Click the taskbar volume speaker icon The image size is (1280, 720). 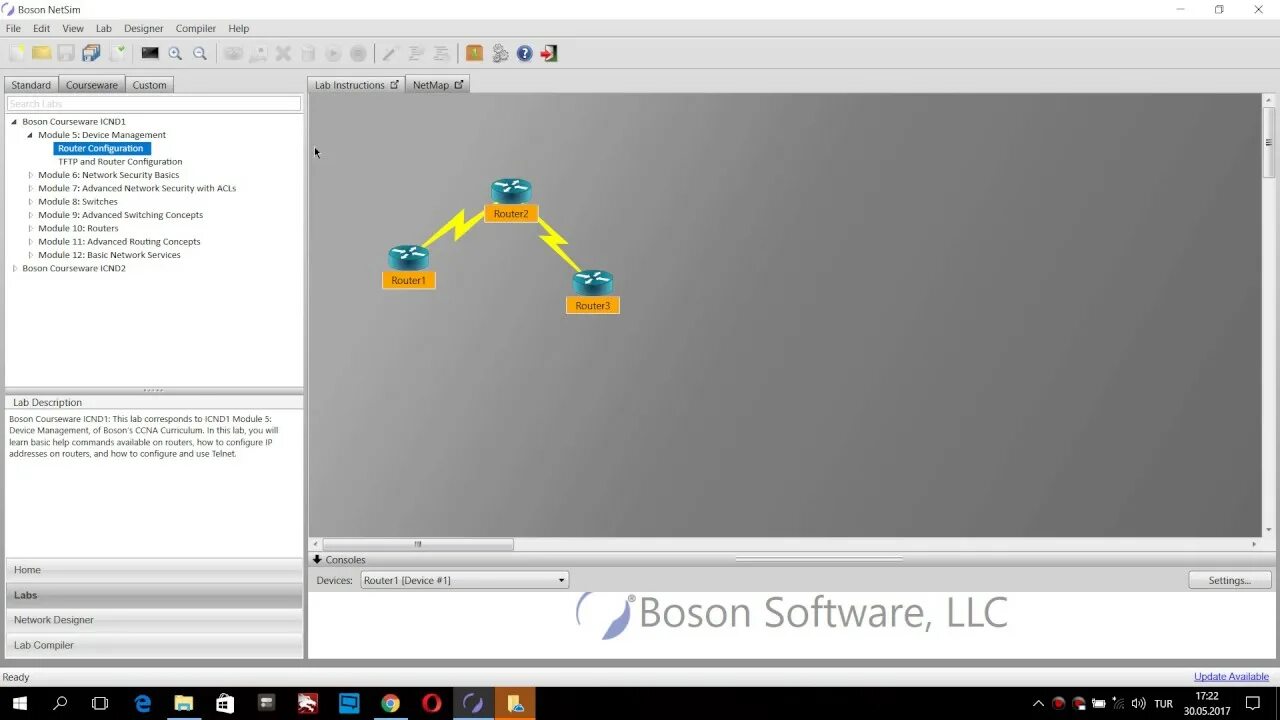(x=1138, y=703)
